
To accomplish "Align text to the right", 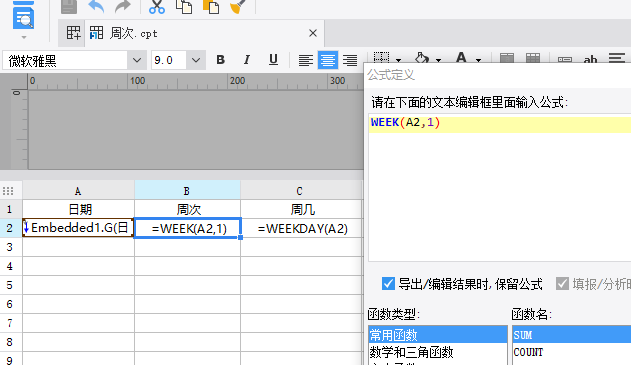I will 350,60.
